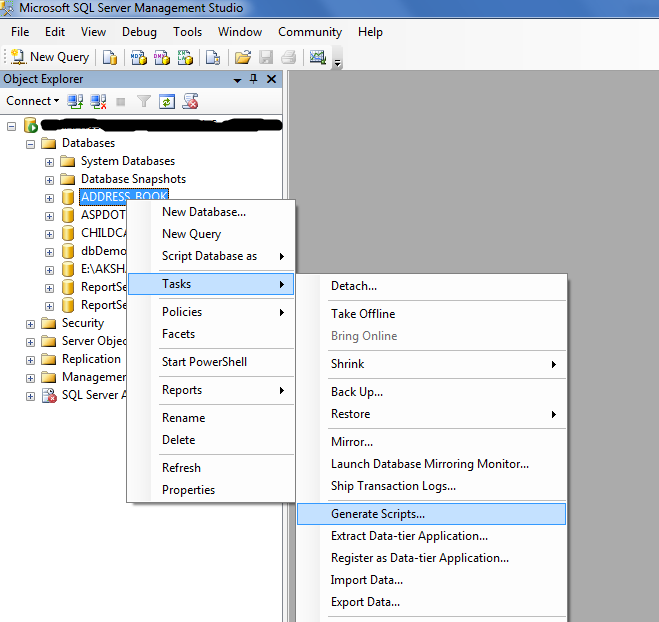Click the Connect Object Explorer icon
Viewport: 659px width, 622px height.
pyautogui.click(x=75, y=101)
